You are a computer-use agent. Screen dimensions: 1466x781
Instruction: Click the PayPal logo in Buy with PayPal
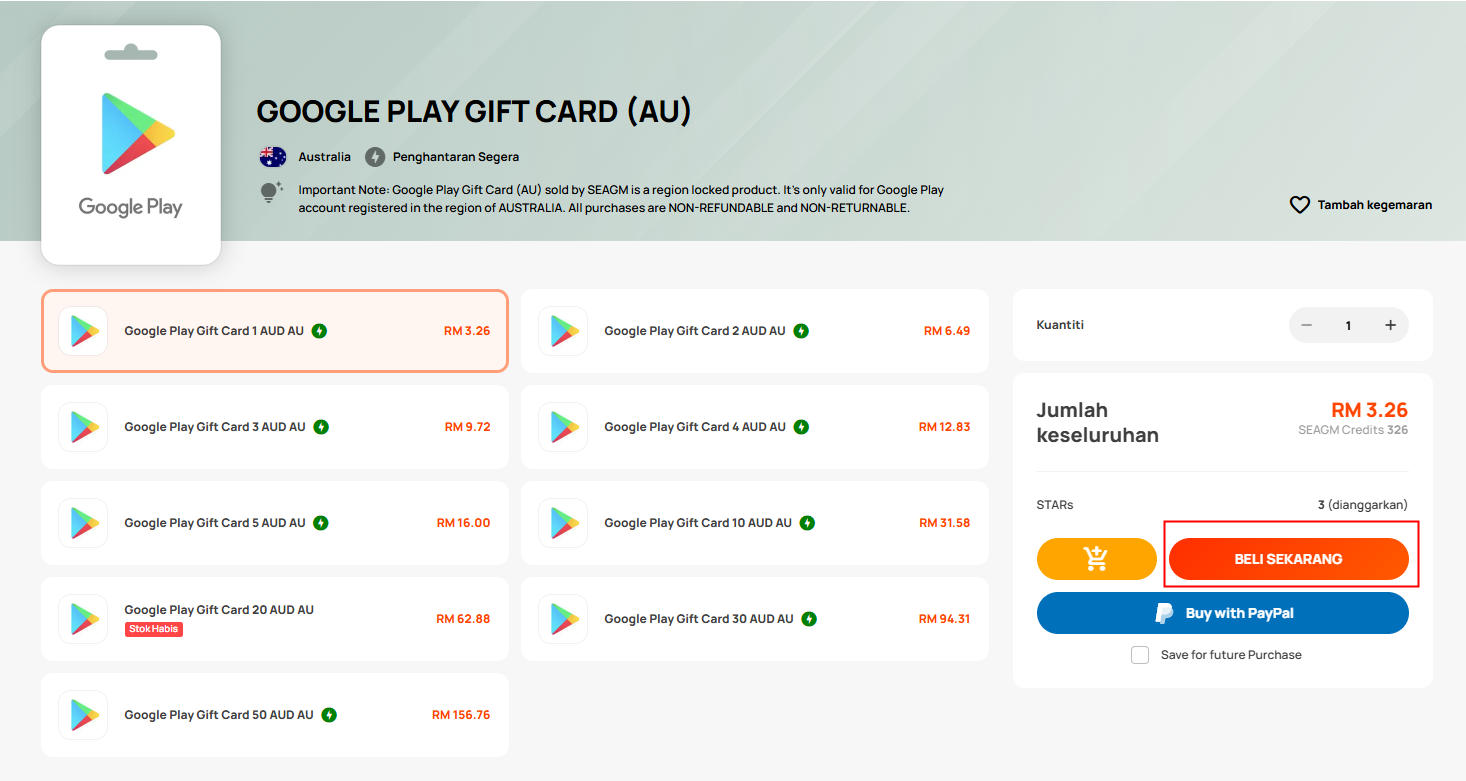[1164, 613]
